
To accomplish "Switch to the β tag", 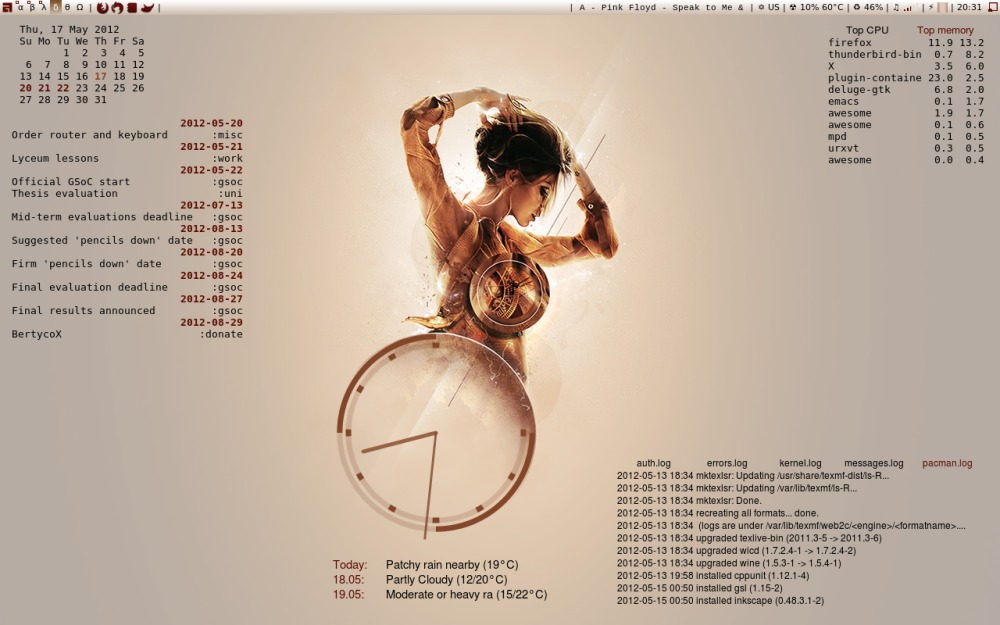I will (x=32, y=8).
